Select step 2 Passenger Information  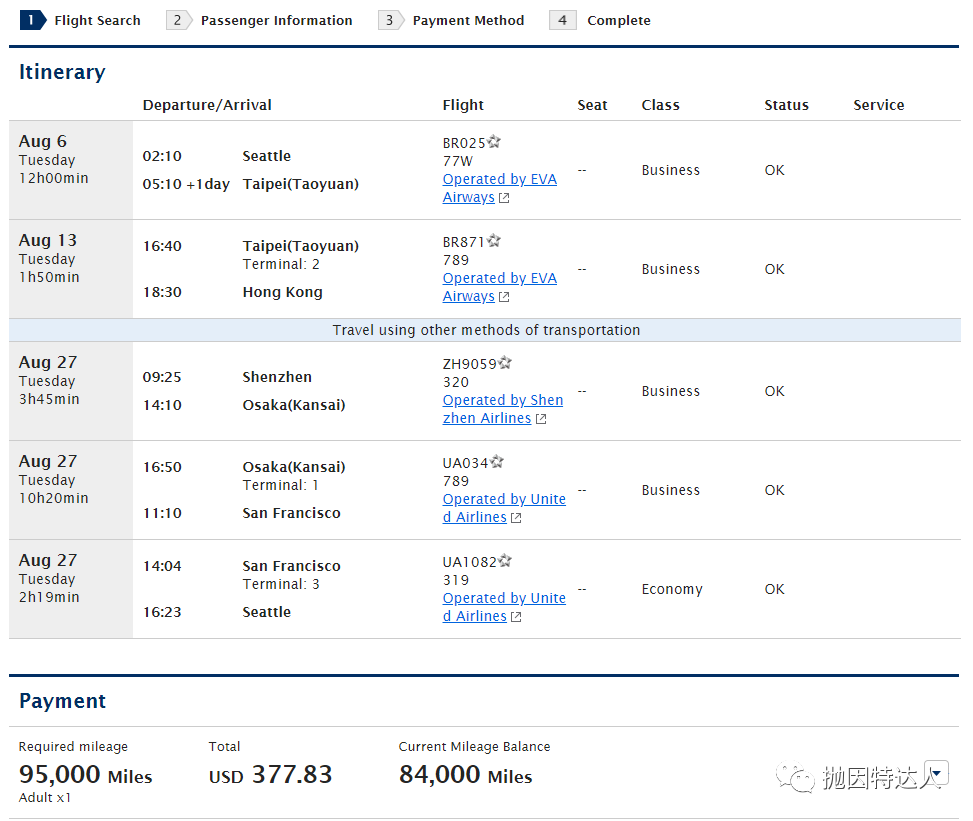259,20
